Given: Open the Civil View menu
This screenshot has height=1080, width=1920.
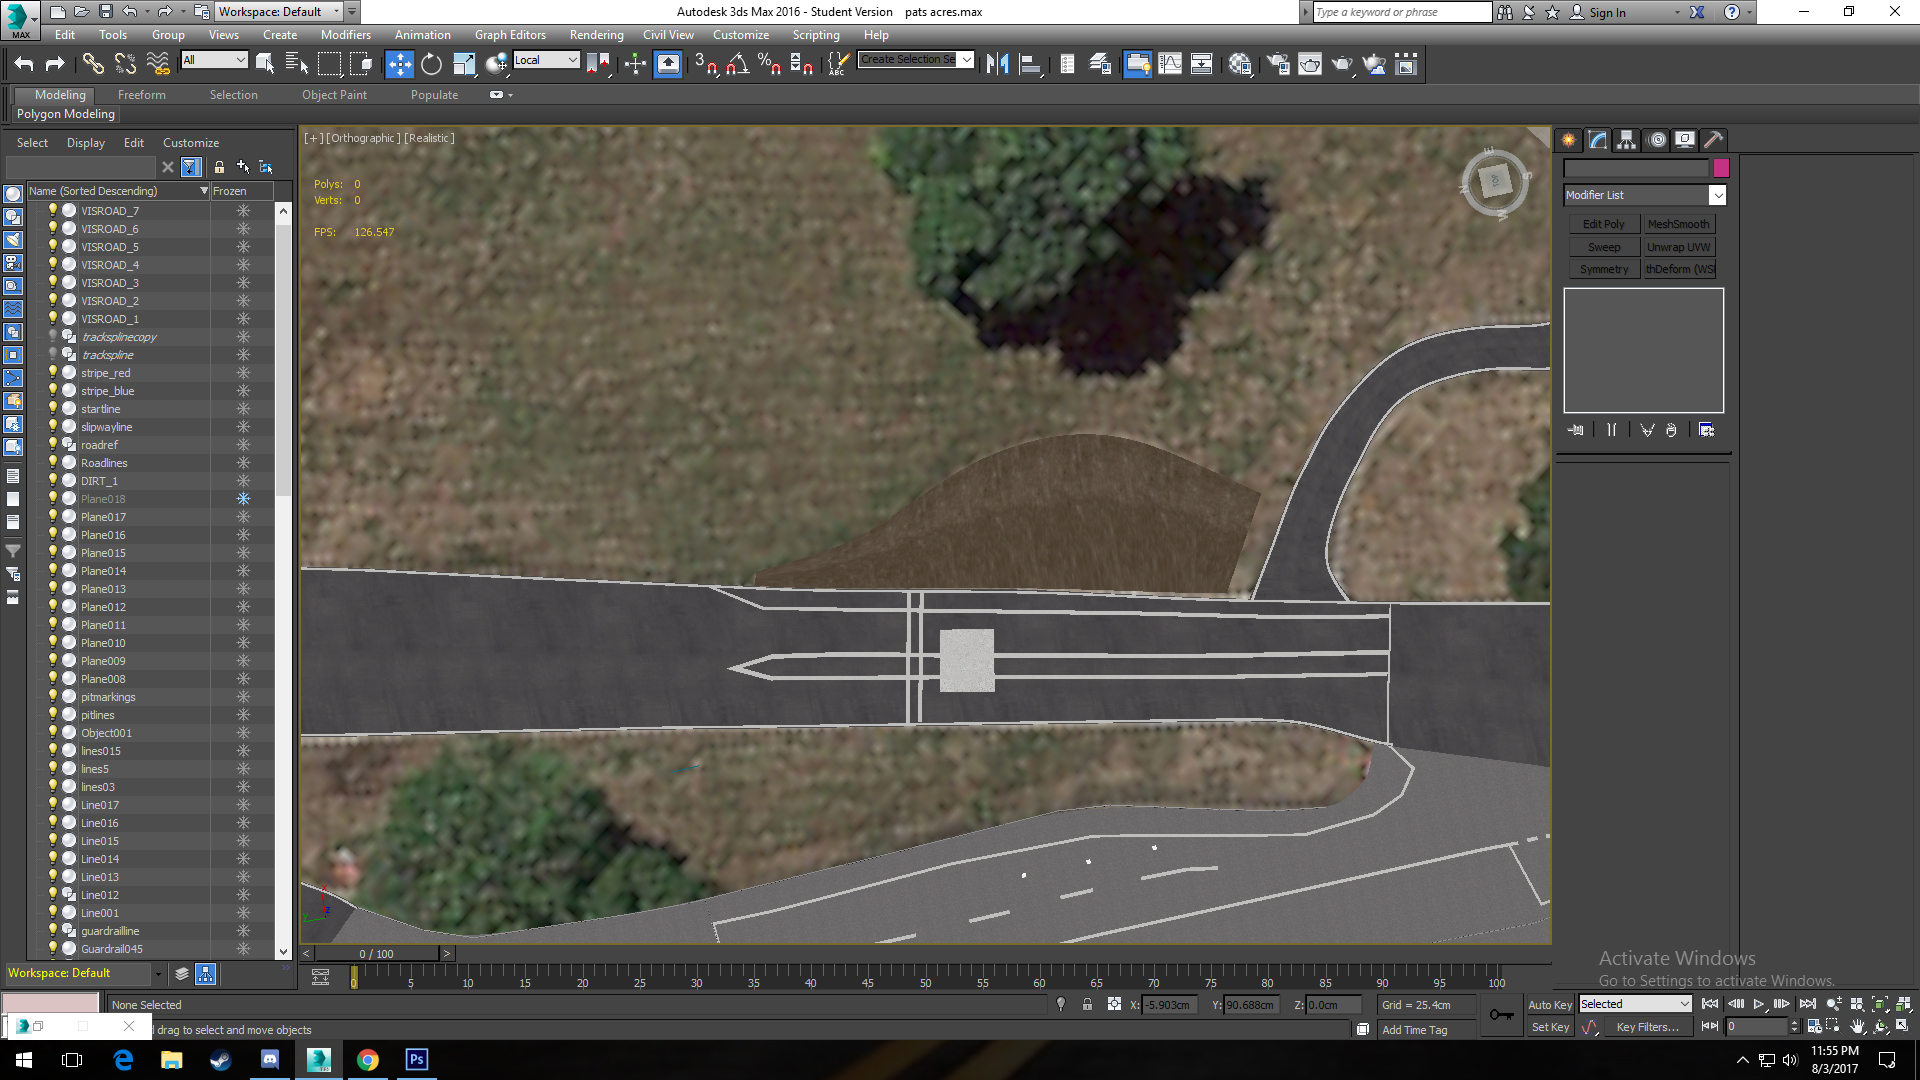Looking at the screenshot, I should coord(668,35).
